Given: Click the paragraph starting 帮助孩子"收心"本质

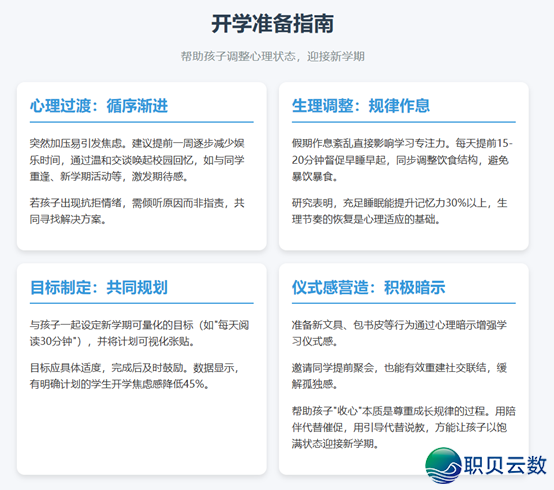Looking at the screenshot, I should pos(403,427).
